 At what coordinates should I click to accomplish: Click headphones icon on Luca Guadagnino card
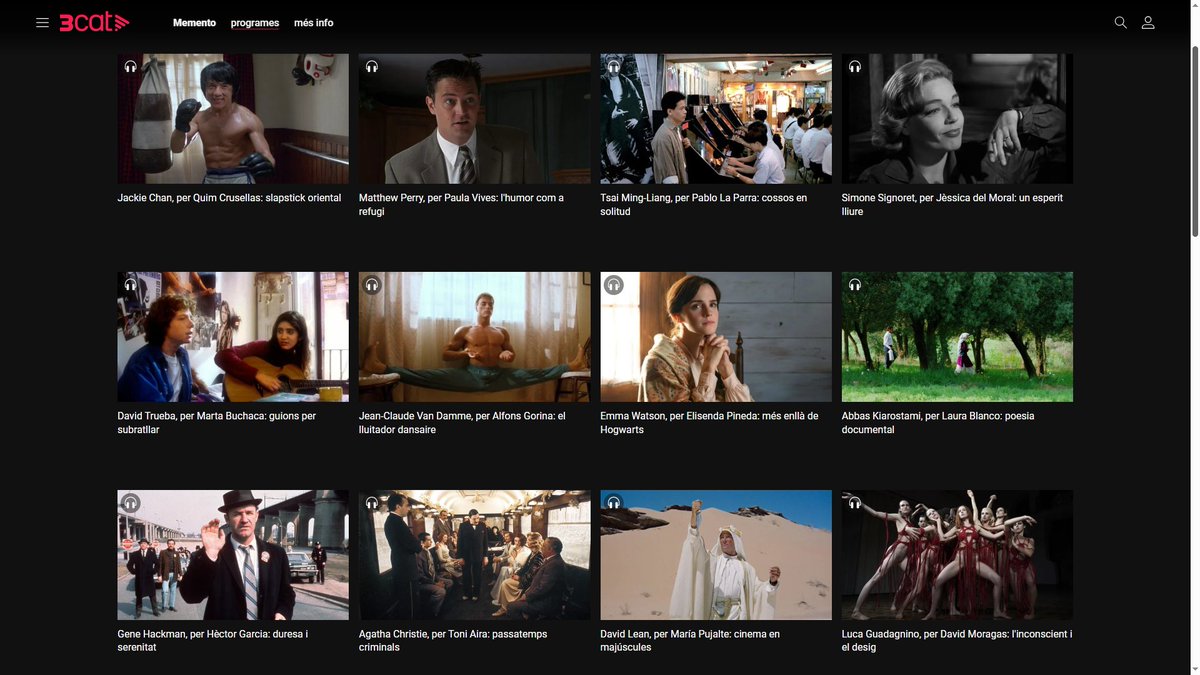coord(855,503)
